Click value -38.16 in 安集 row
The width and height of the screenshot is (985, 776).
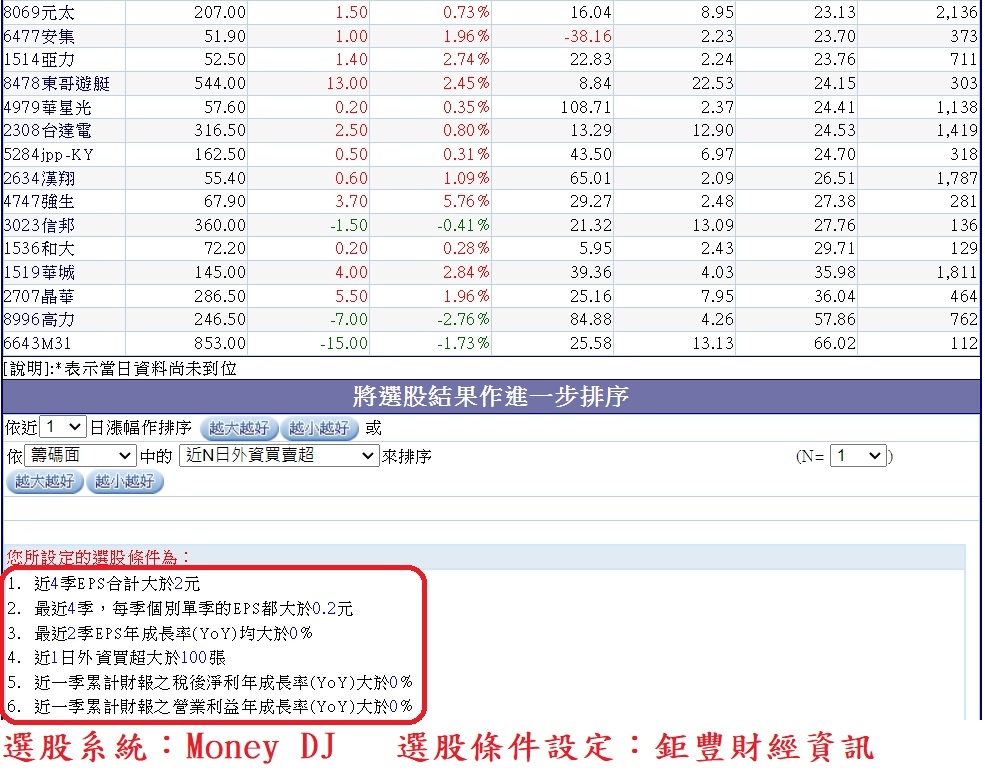588,36
